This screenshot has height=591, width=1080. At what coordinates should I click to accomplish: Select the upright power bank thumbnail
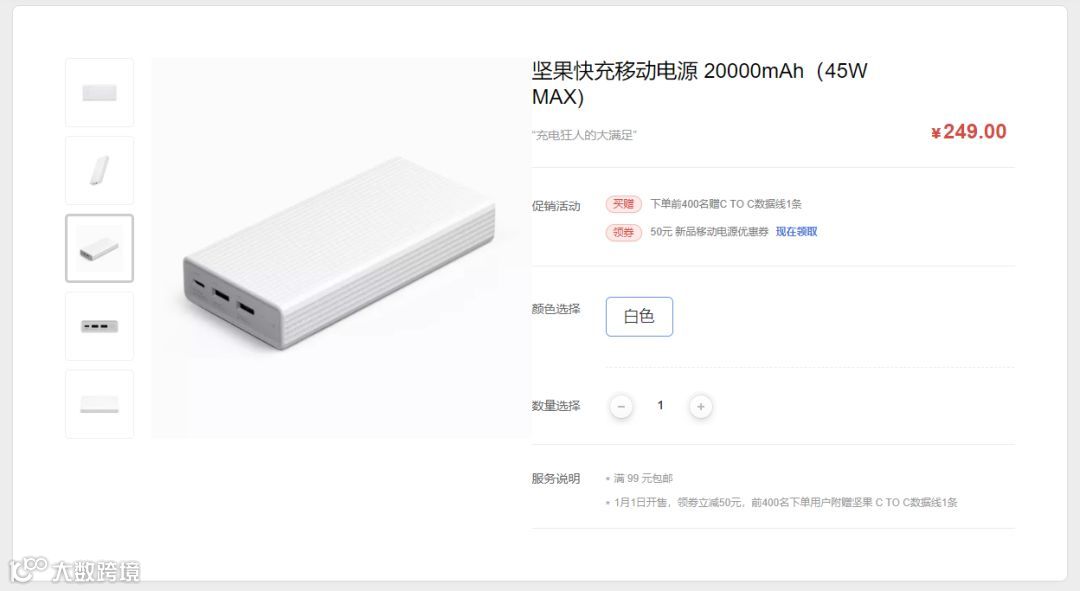click(99, 170)
